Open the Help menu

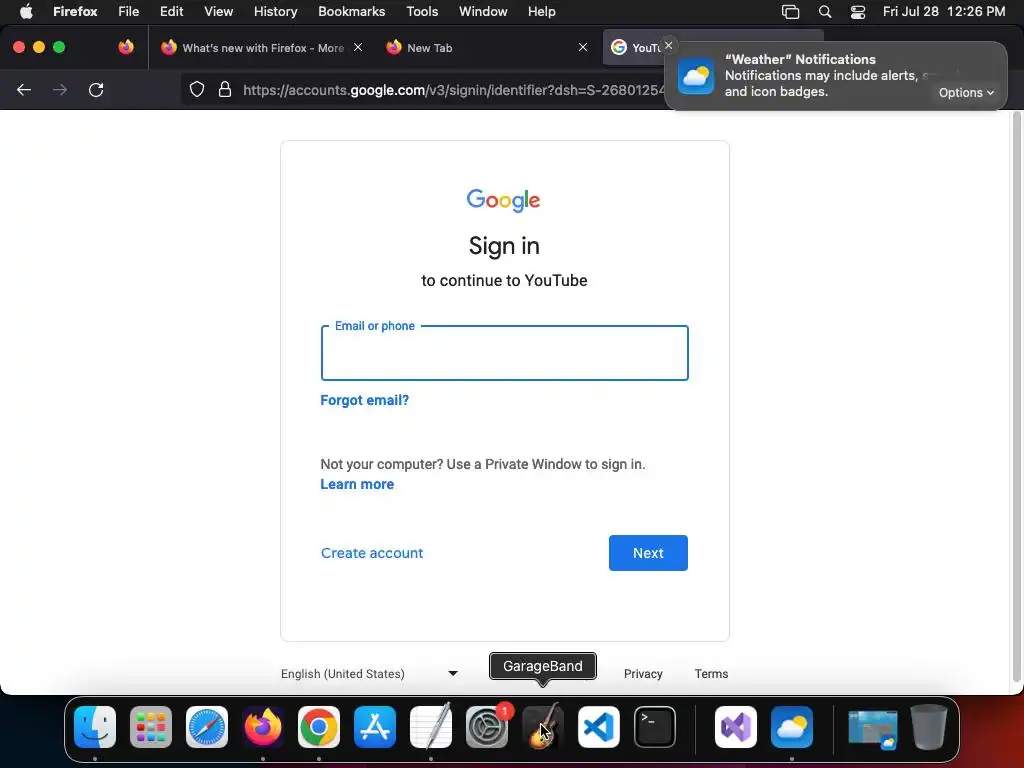pos(541,12)
